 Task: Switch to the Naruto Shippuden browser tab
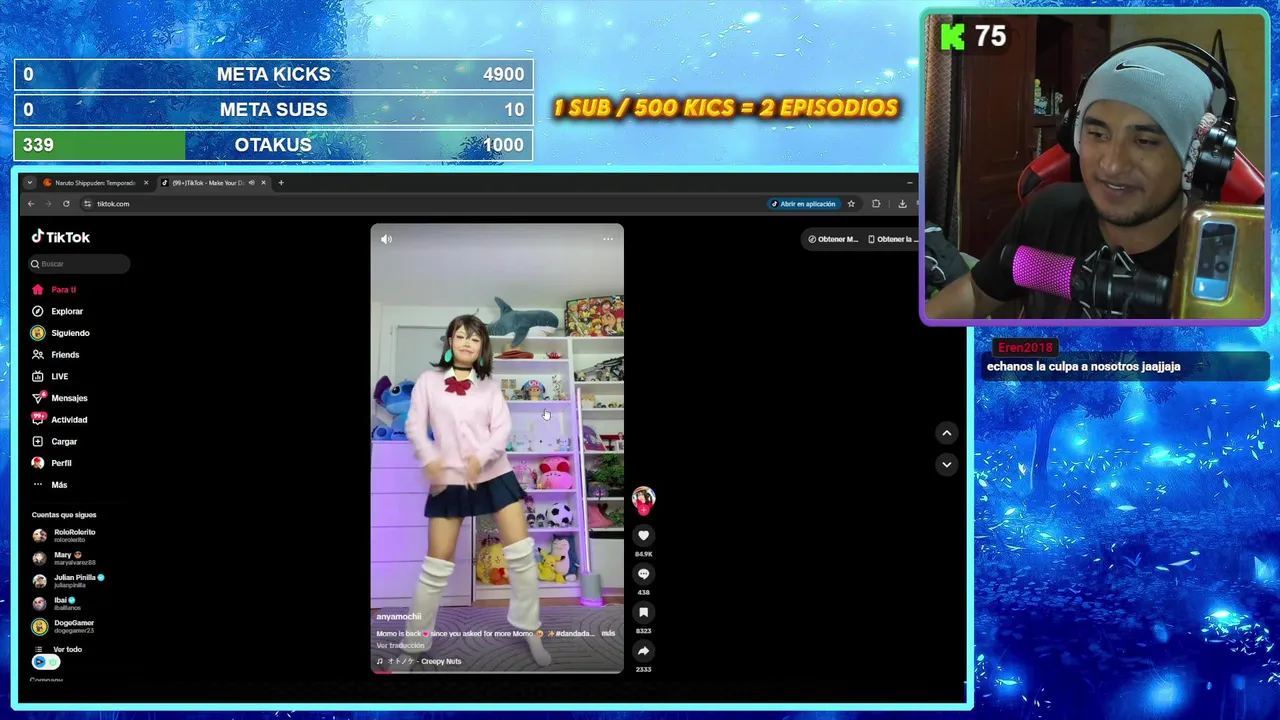tap(96, 183)
